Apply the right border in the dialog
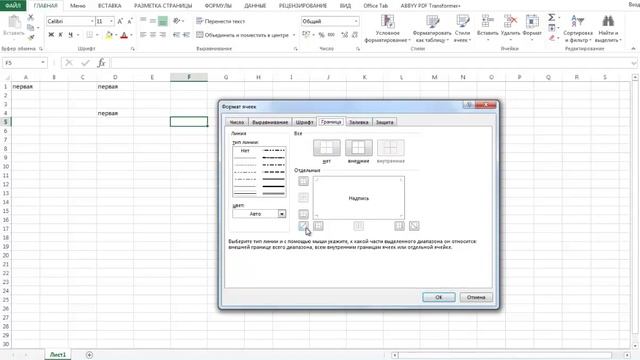 click(399, 226)
